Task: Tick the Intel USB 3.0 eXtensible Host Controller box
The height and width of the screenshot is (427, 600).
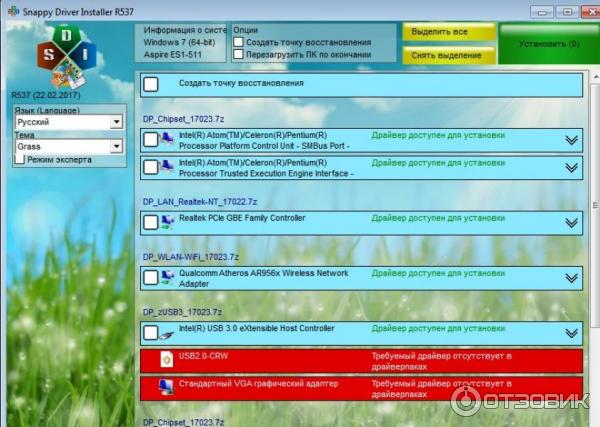Action: (151, 333)
